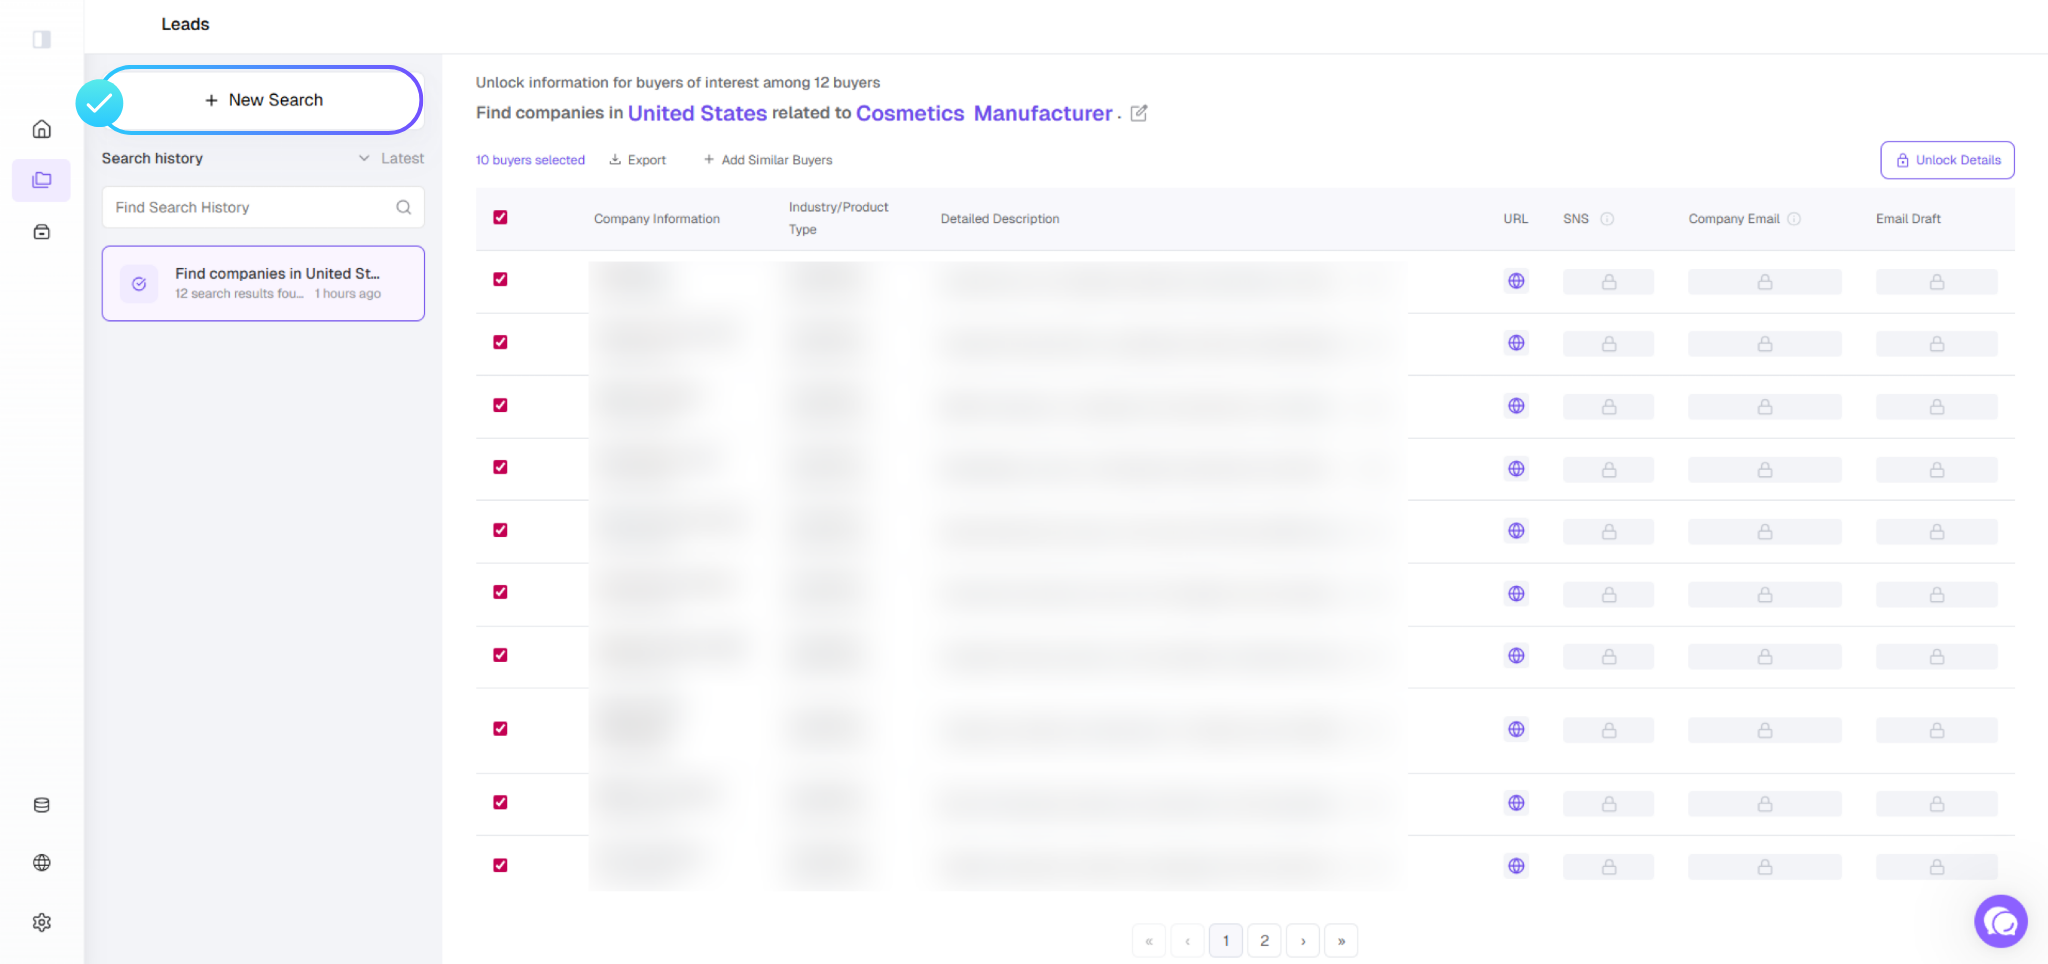The image size is (2048, 964).
Task: Click the Email Draft column header
Action: click(1908, 219)
